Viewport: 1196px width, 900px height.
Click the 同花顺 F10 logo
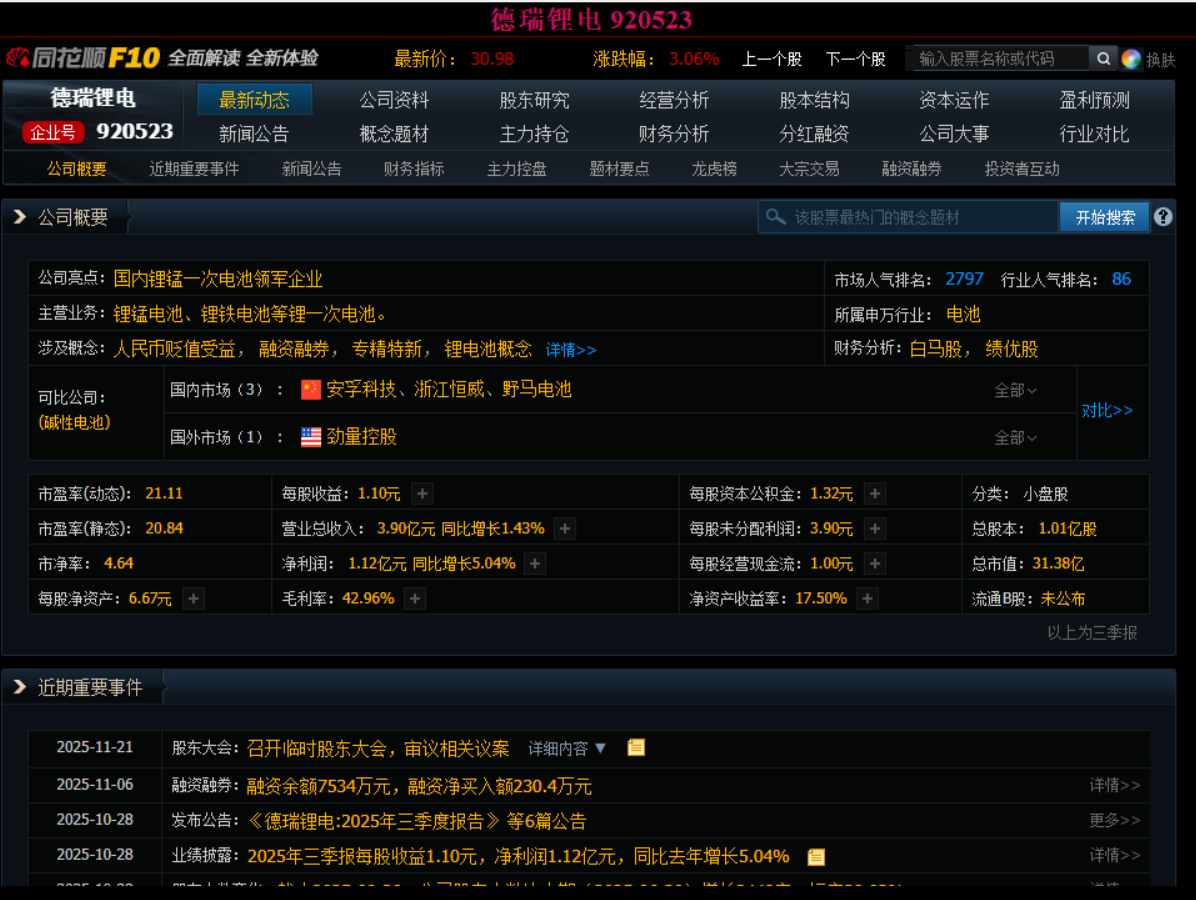click(83, 58)
